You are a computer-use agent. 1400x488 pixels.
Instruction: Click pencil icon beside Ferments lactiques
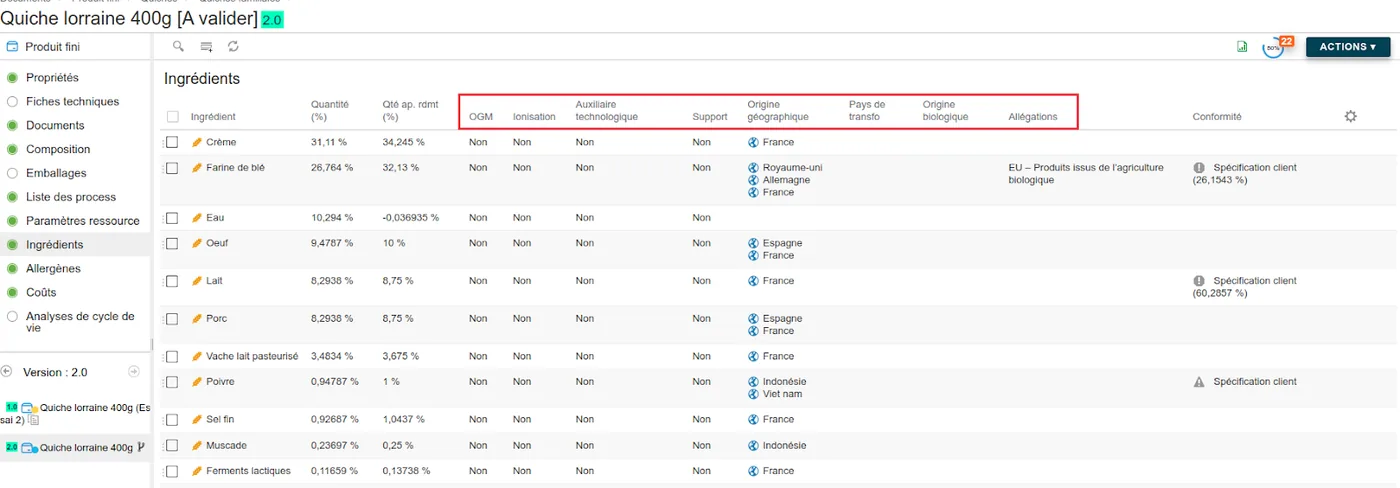tap(197, 470)
